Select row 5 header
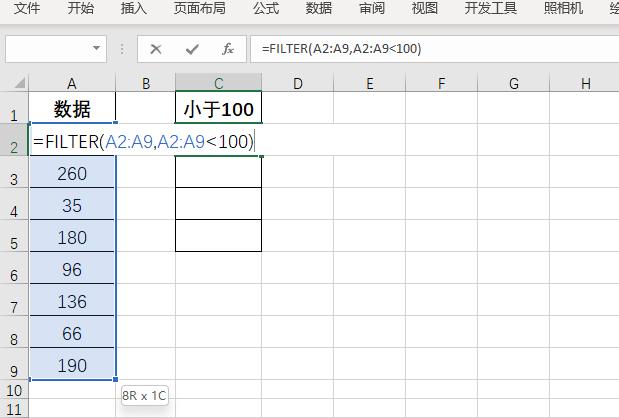The image size is (619, 418). [14, 236]
